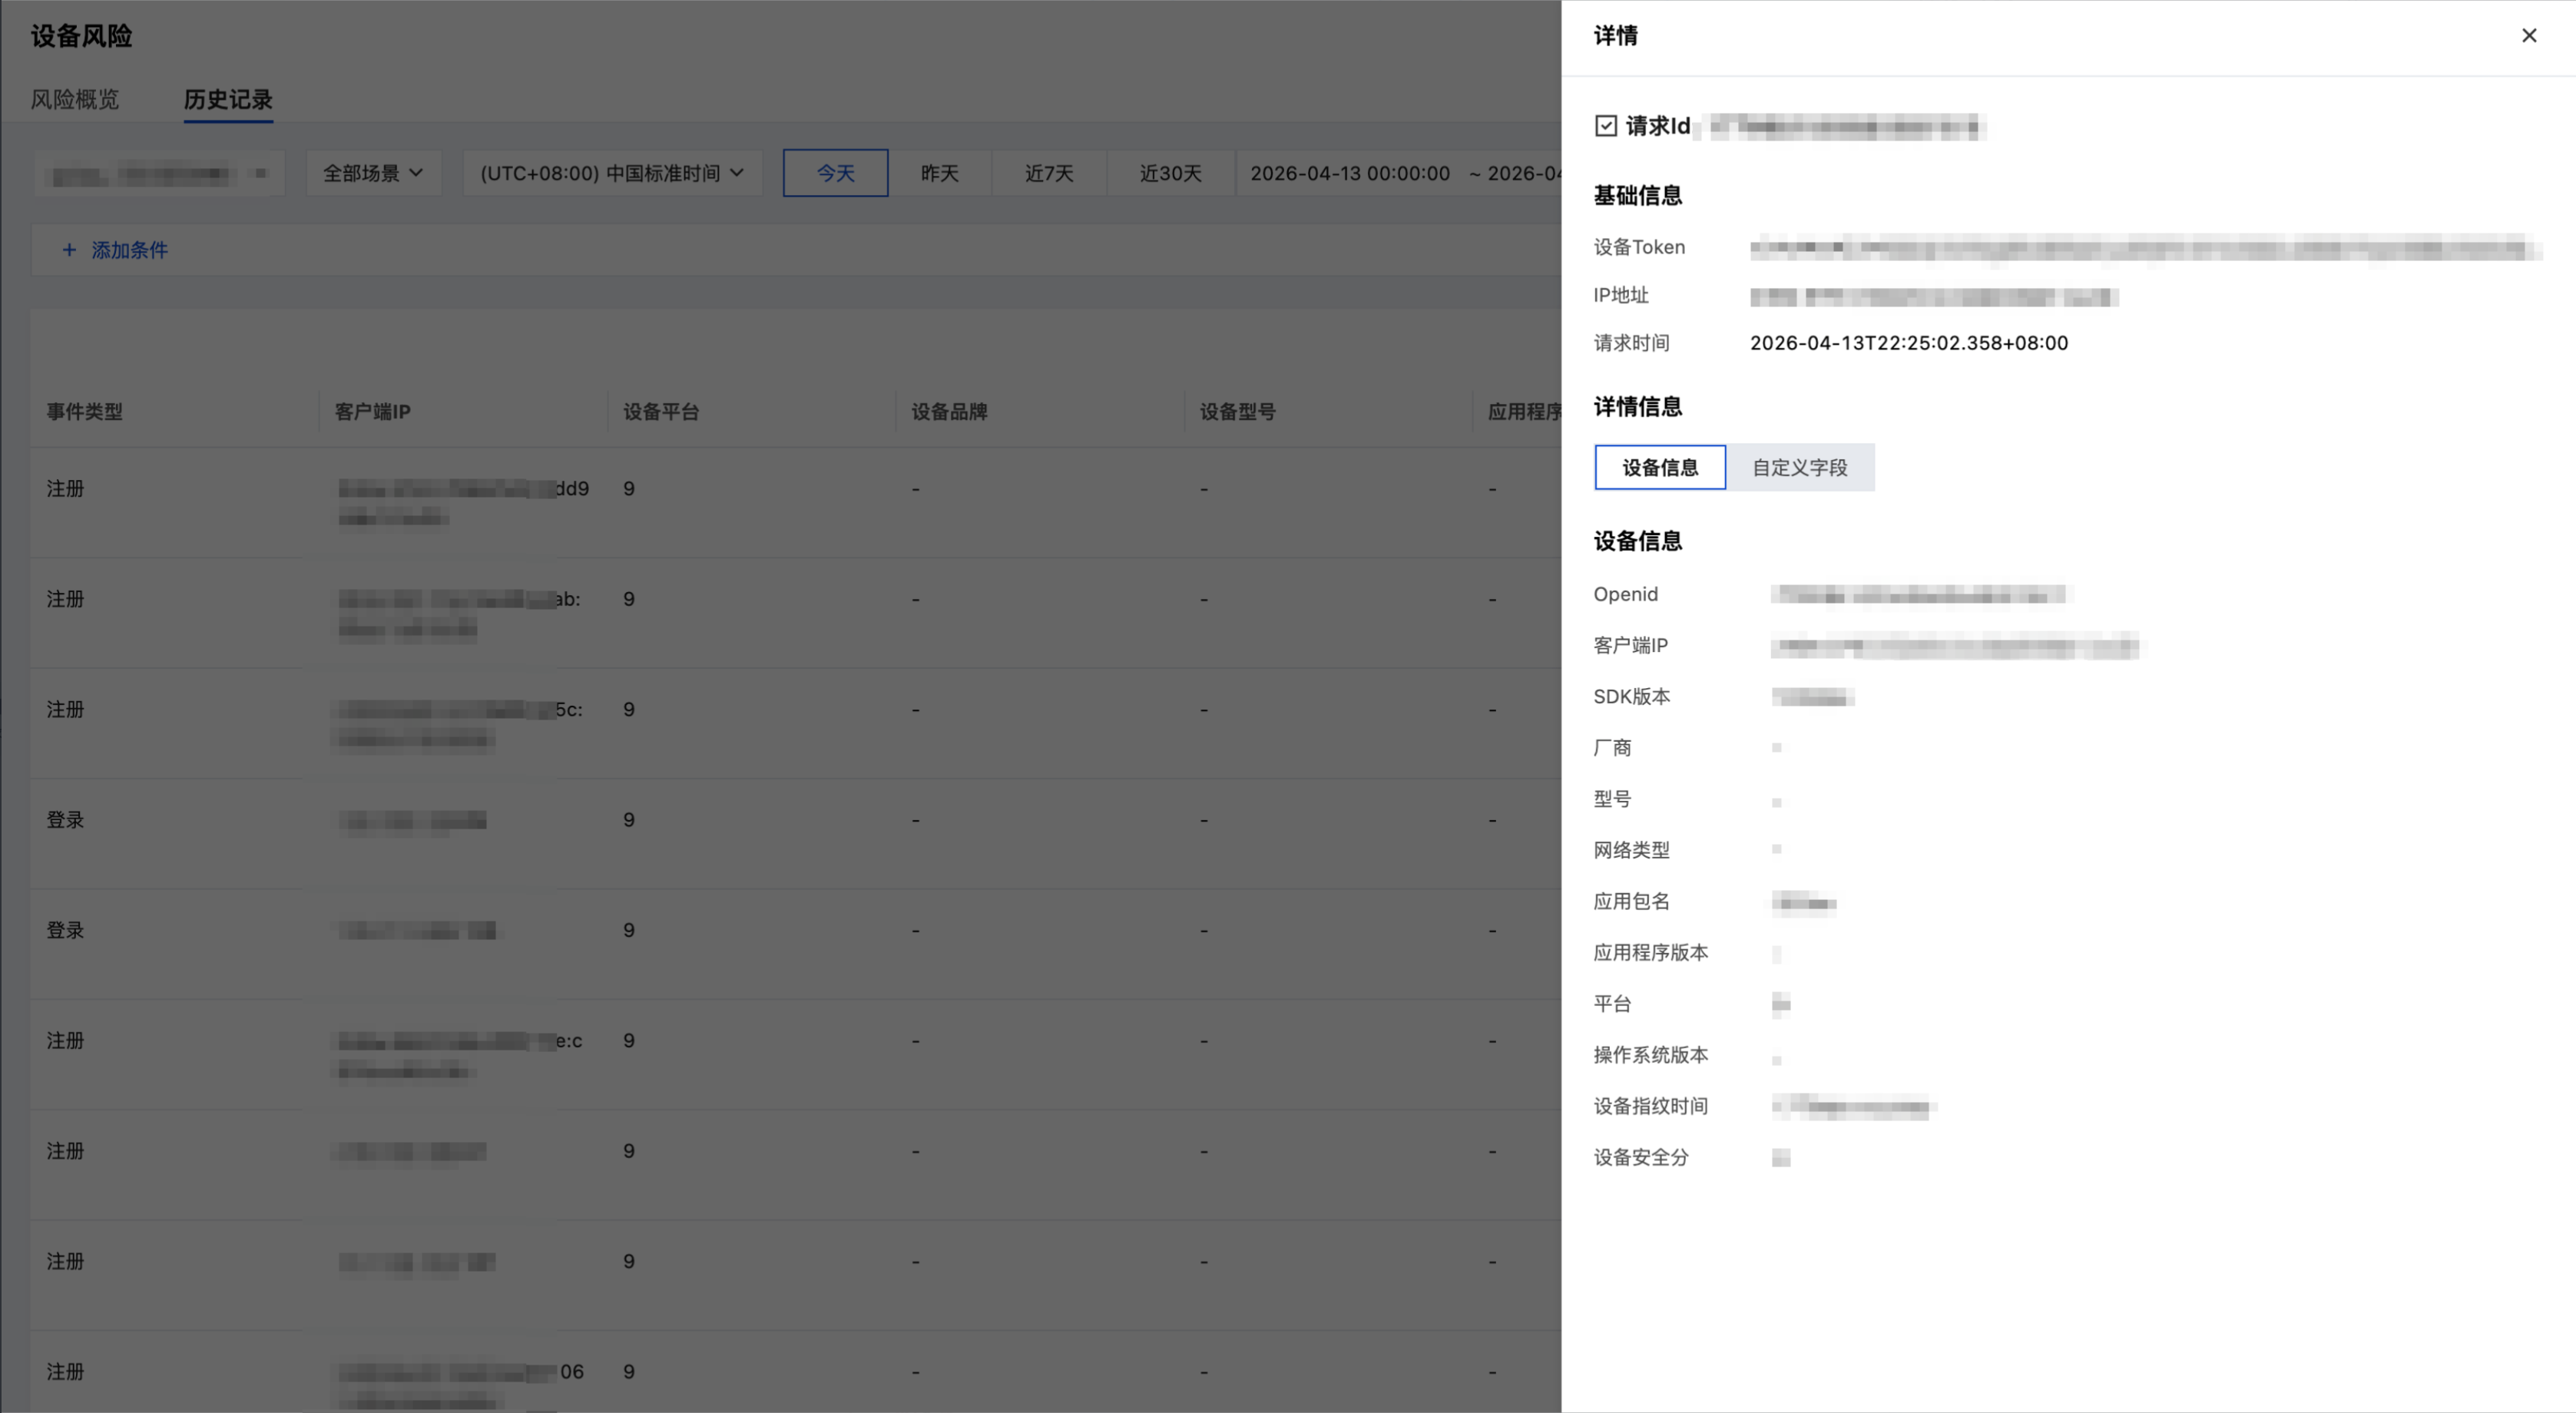
Task: Switch to the 风险概览 tab
Action: point(74,100)
